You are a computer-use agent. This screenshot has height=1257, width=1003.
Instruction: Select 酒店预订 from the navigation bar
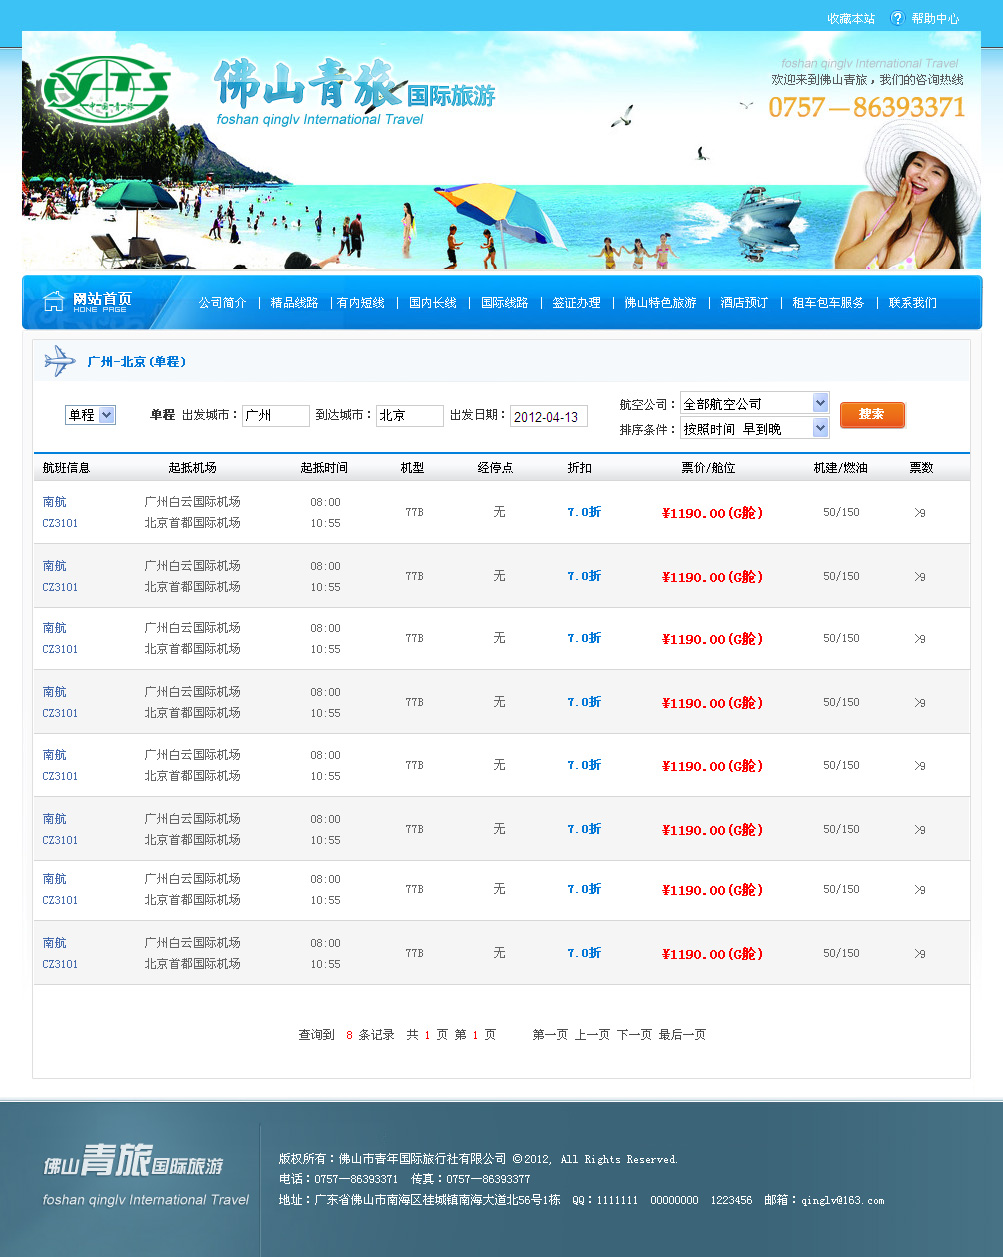click(x=744, y=303)
